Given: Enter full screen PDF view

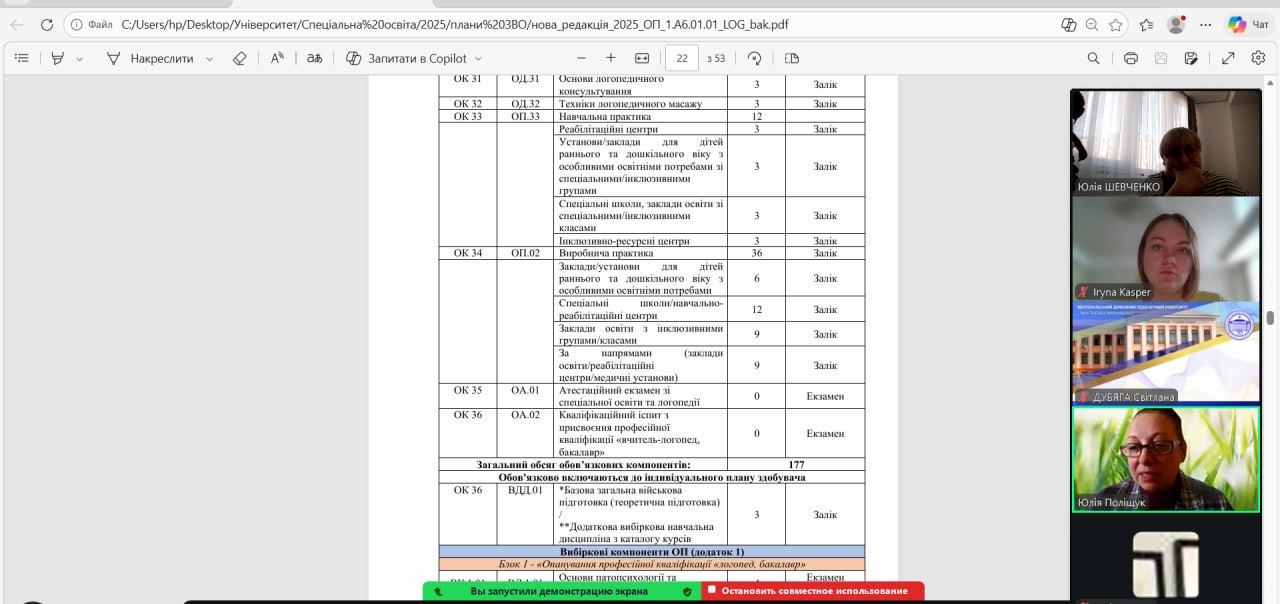Looking at the screenshot, I should pyautogui.click(x=1227, y=58).
